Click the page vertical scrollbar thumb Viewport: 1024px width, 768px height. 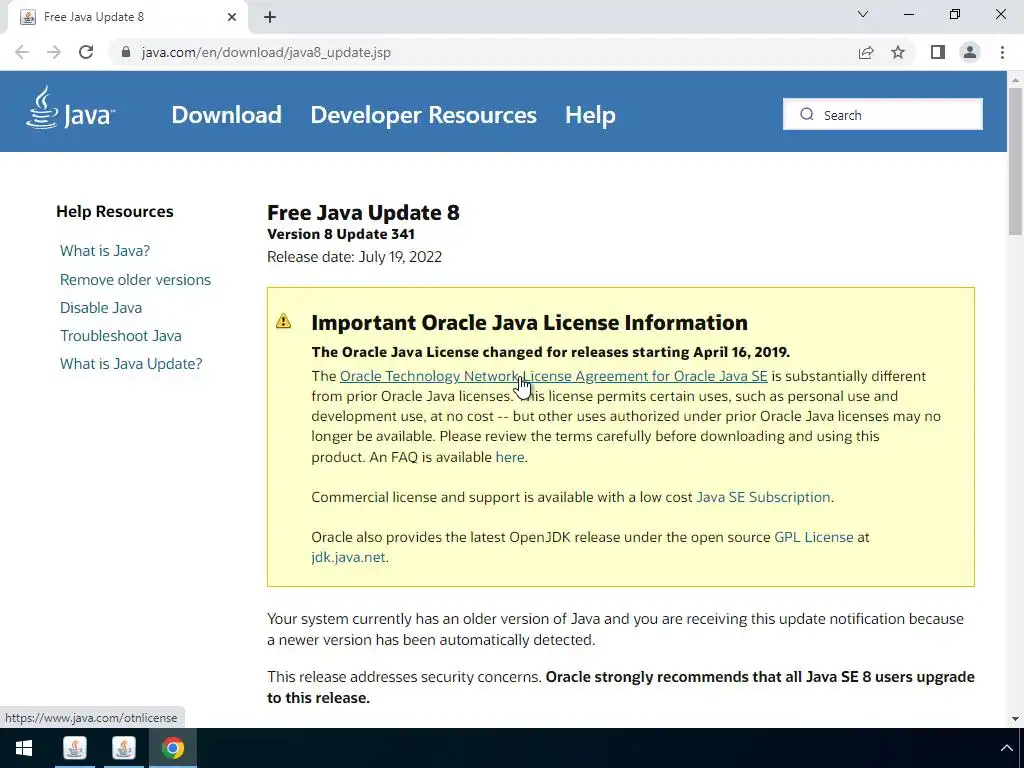tap(1015, 160)
